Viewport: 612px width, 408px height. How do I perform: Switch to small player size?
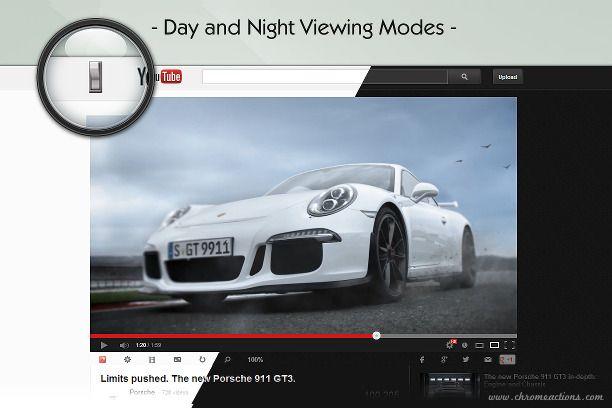[479, 345]
